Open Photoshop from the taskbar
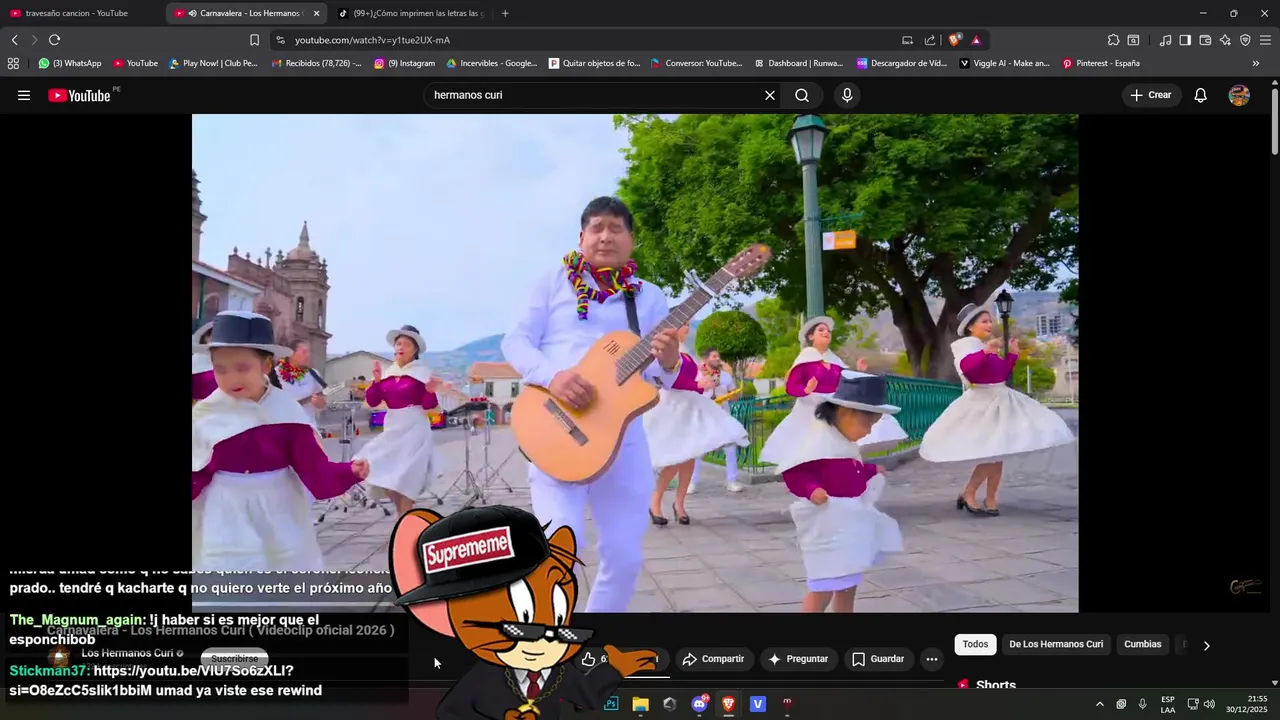Screen dimensions: 1280x720 [611, 704]
